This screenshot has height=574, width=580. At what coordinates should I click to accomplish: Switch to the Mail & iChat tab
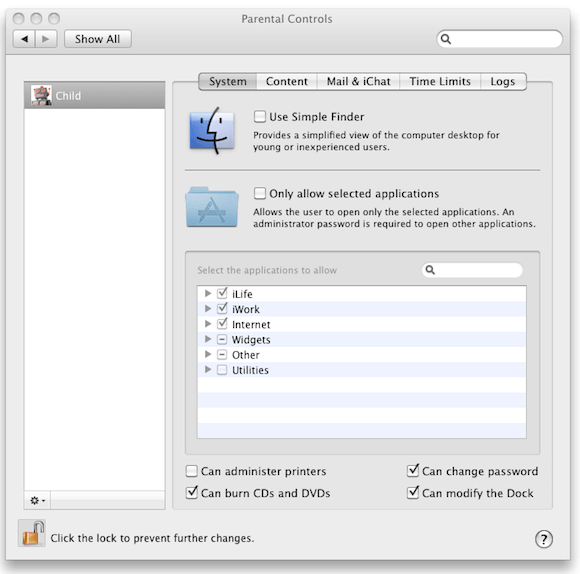[x=358, y=81]
